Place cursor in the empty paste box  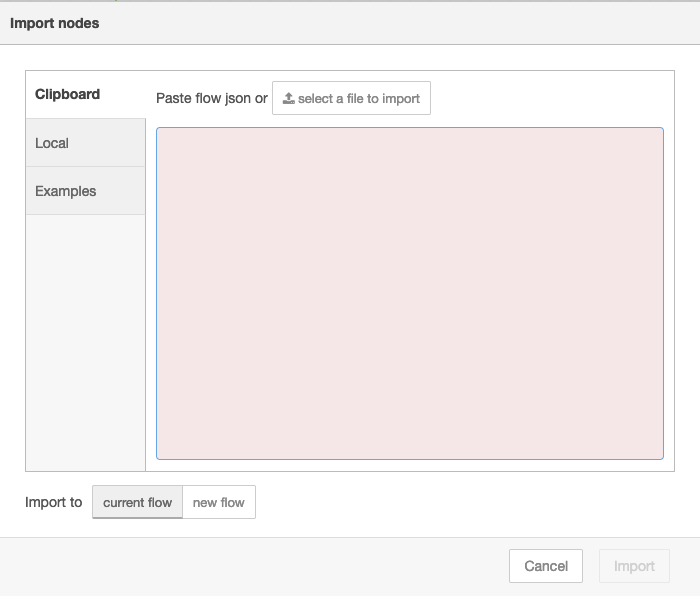click(409, 250)
